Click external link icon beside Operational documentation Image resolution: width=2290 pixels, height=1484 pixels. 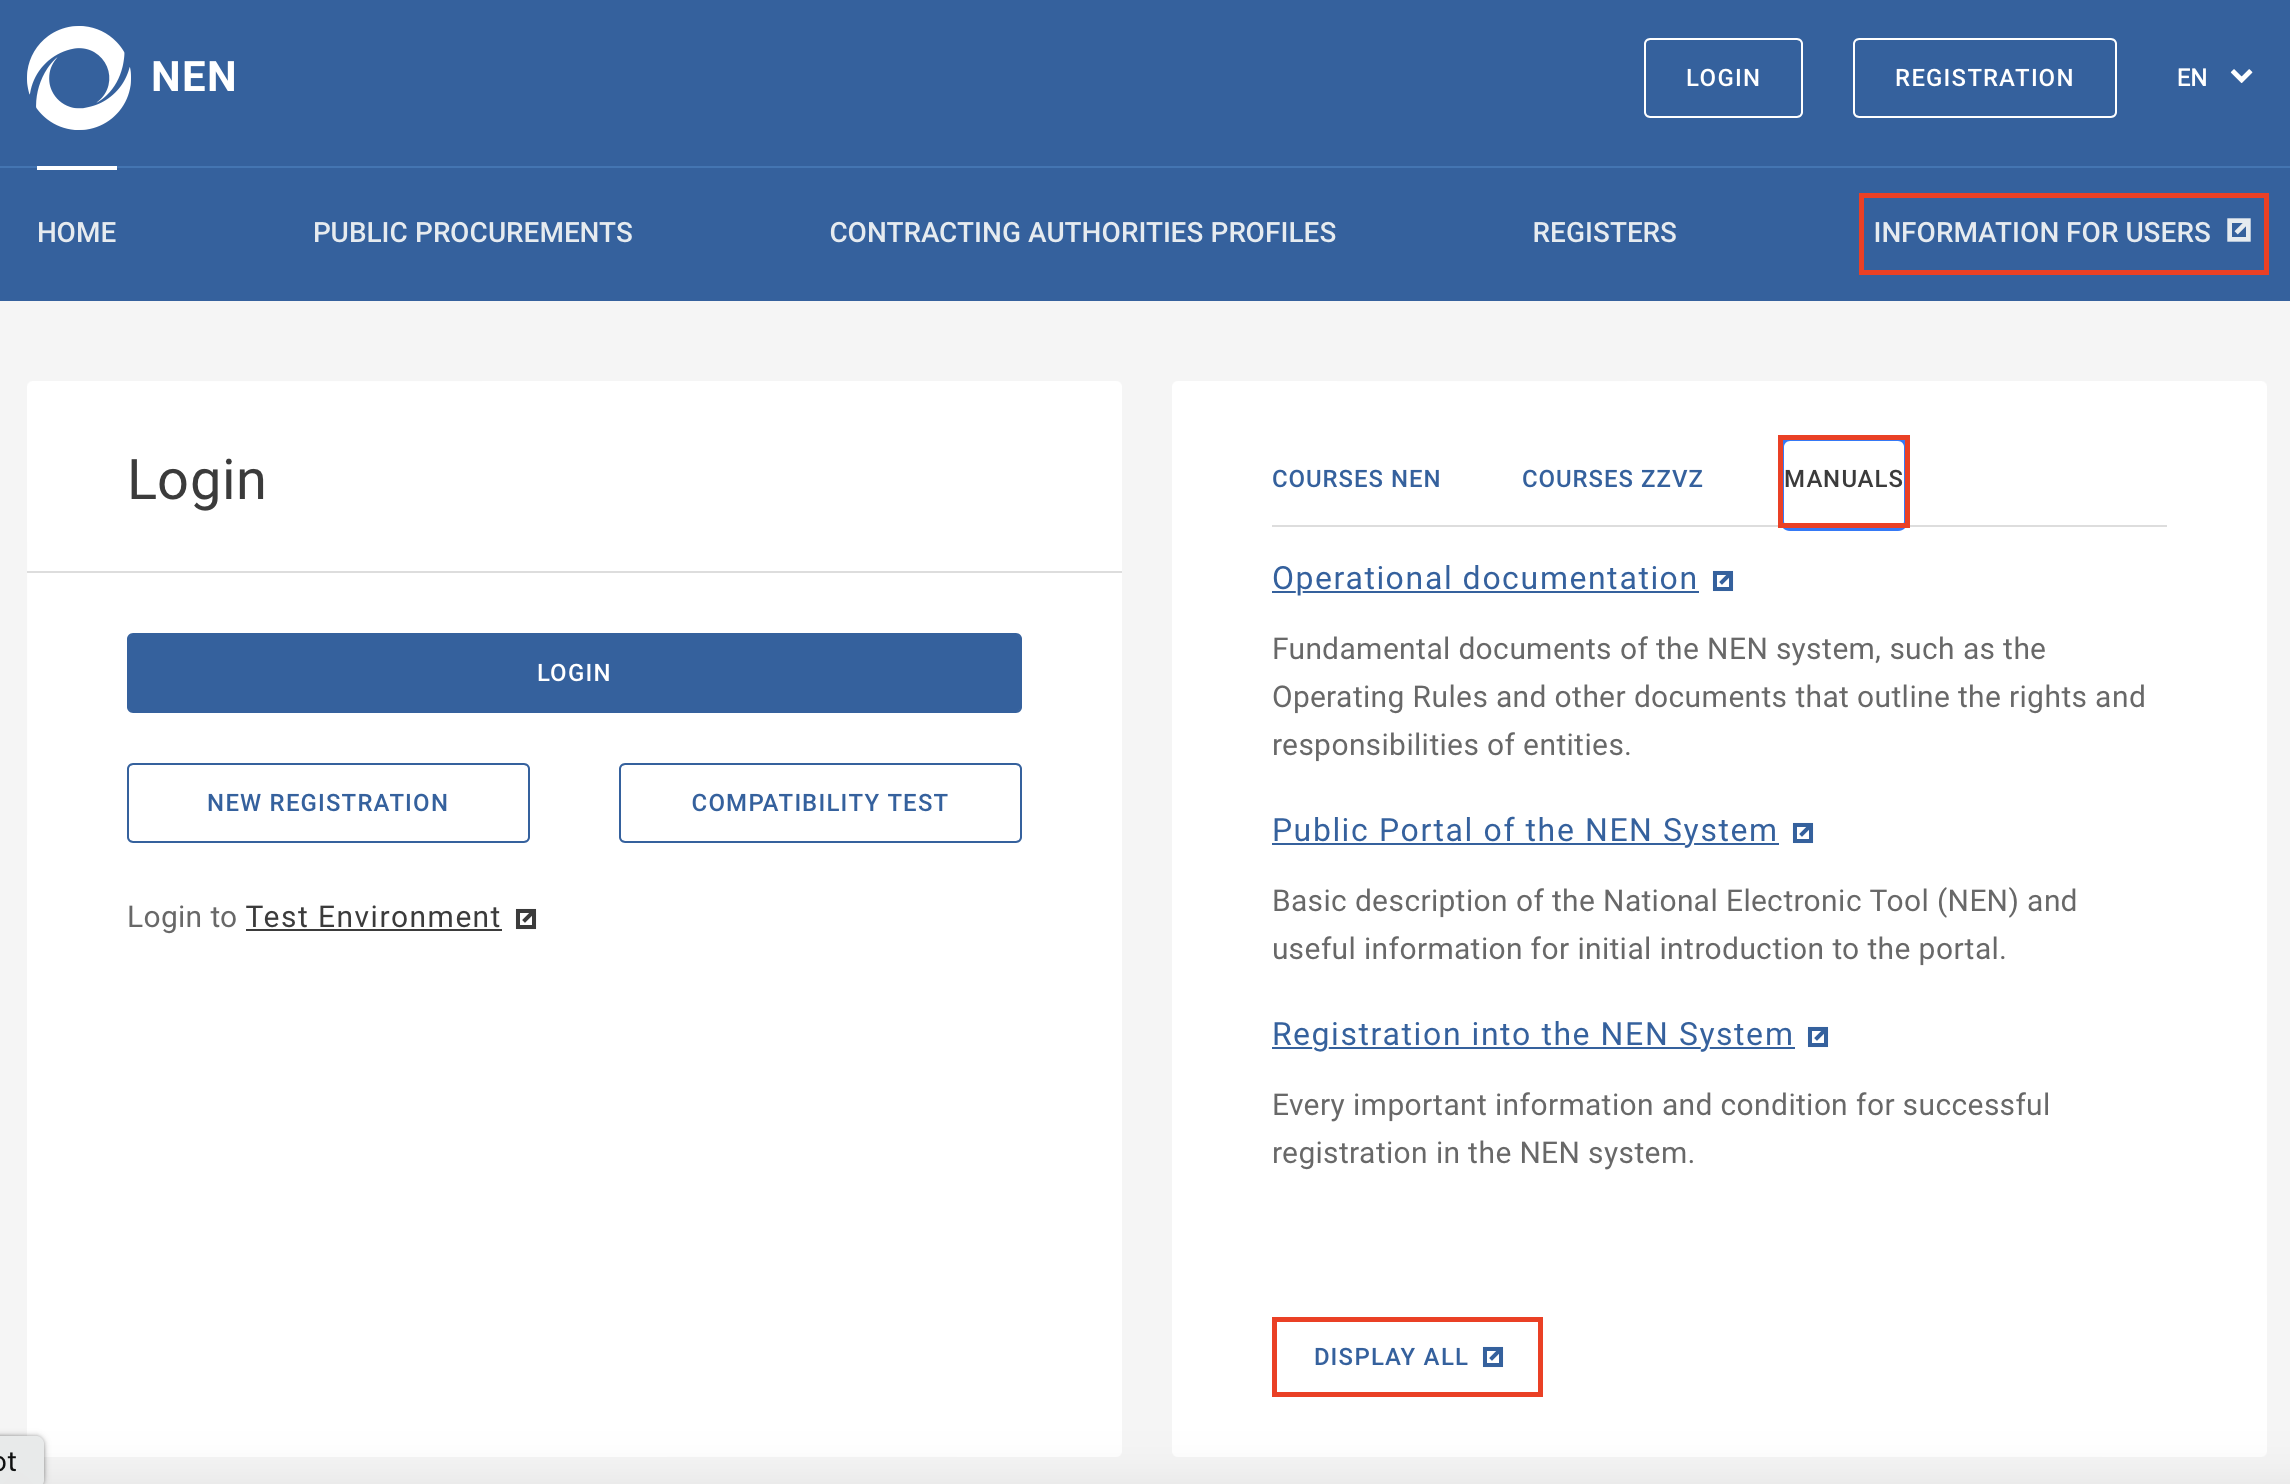1722,581
